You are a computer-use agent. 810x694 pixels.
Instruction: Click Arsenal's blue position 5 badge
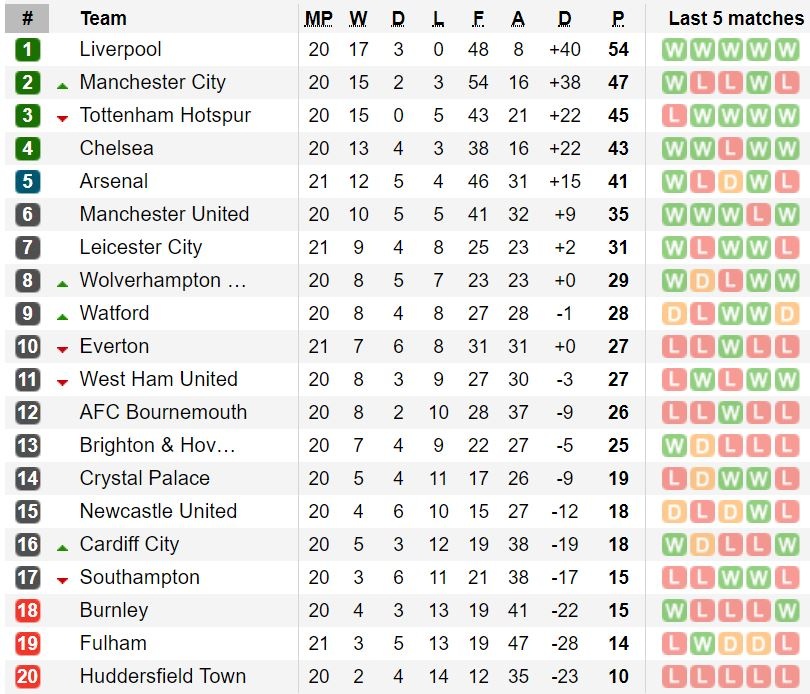tap(28, 182)
